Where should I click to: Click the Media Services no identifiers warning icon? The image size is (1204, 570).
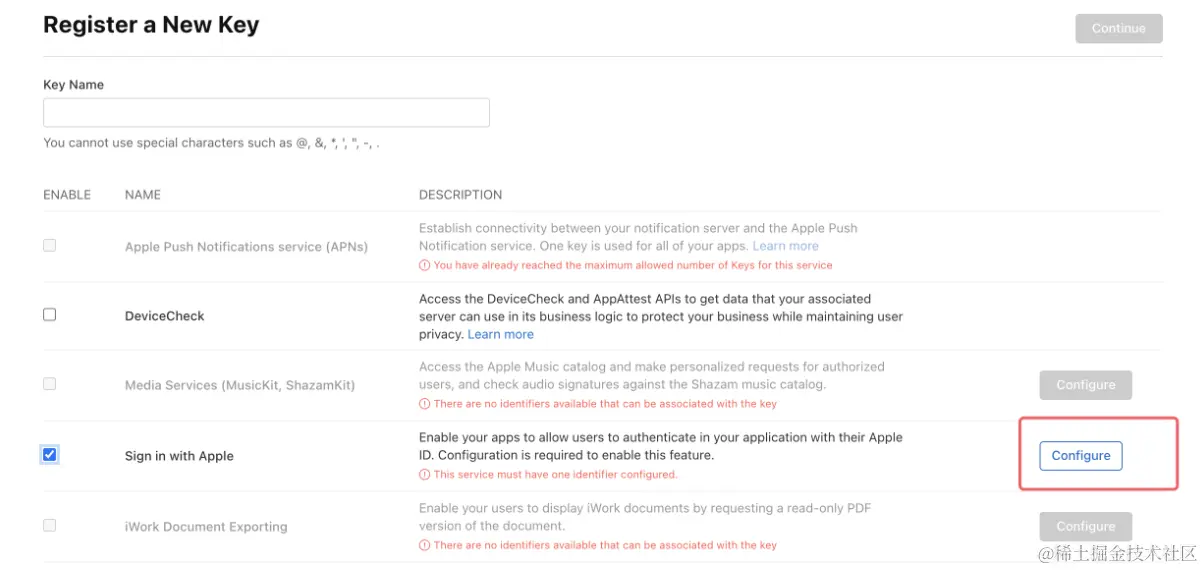pyautogui.click(x=425, y=404)
